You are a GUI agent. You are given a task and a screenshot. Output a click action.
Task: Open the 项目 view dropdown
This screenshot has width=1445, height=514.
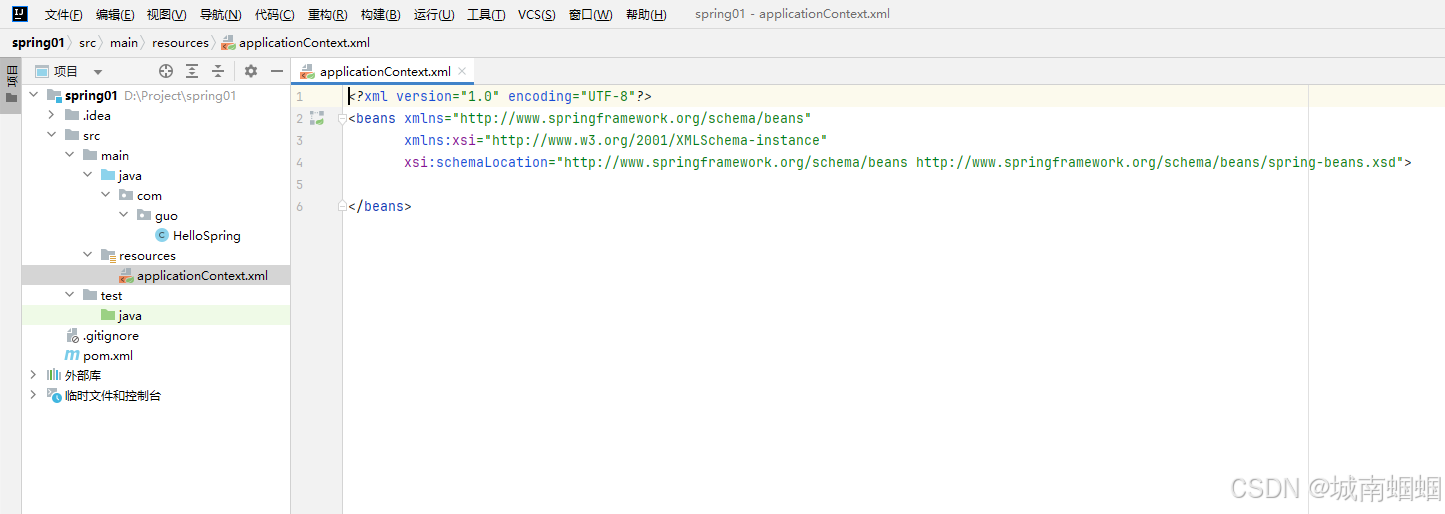click(x=98, y=72)
